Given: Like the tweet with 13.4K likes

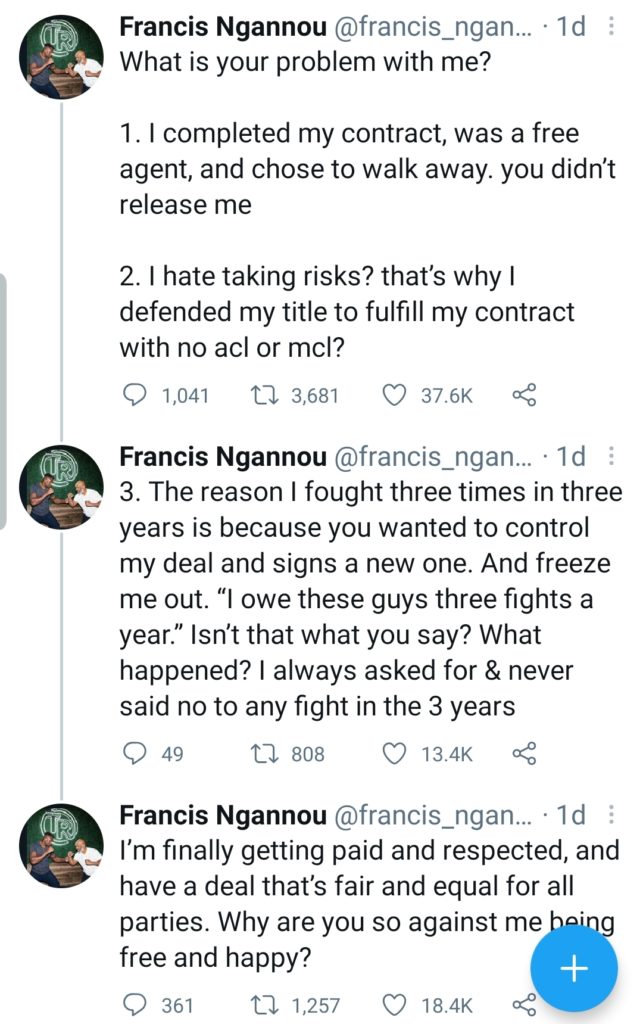Looking at the screenshot, I should [x=395, y=753].
